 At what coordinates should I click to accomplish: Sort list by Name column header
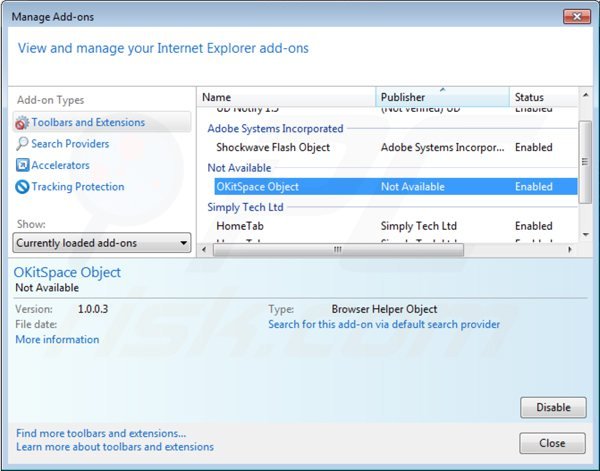coord(286,97)
